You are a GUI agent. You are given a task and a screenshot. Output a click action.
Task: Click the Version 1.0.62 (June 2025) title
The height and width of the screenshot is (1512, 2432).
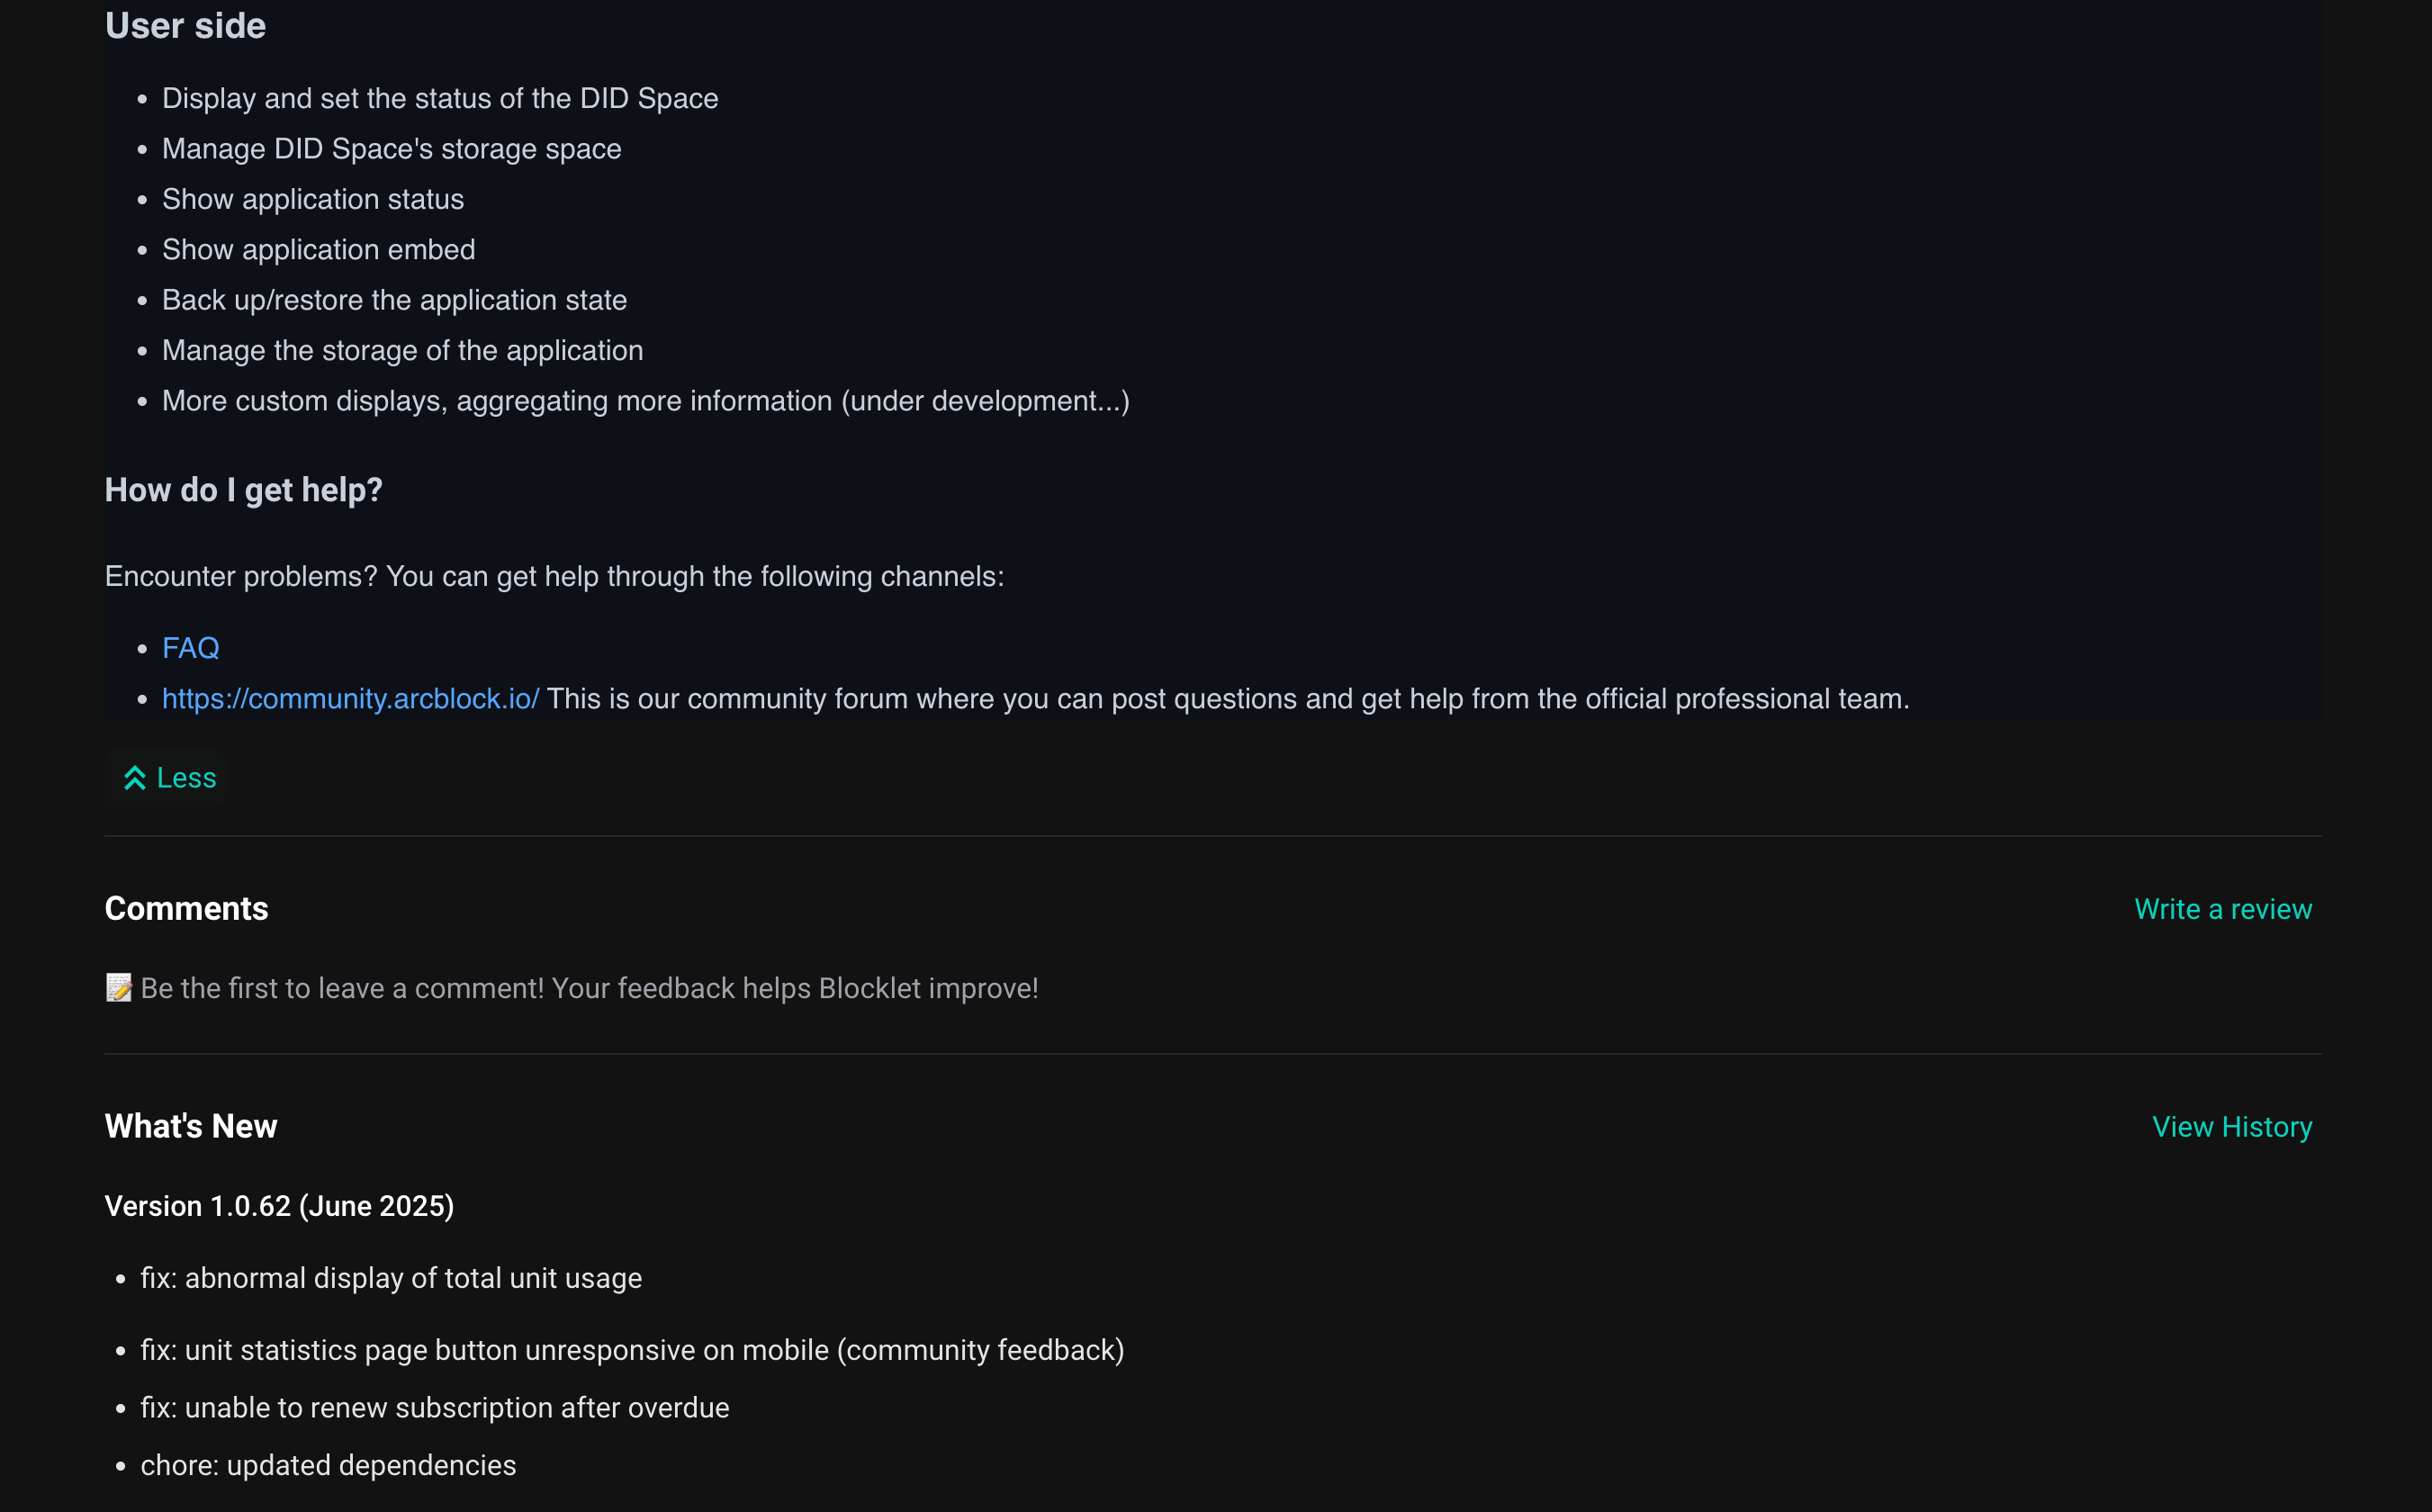click(x=279, y=1206)
